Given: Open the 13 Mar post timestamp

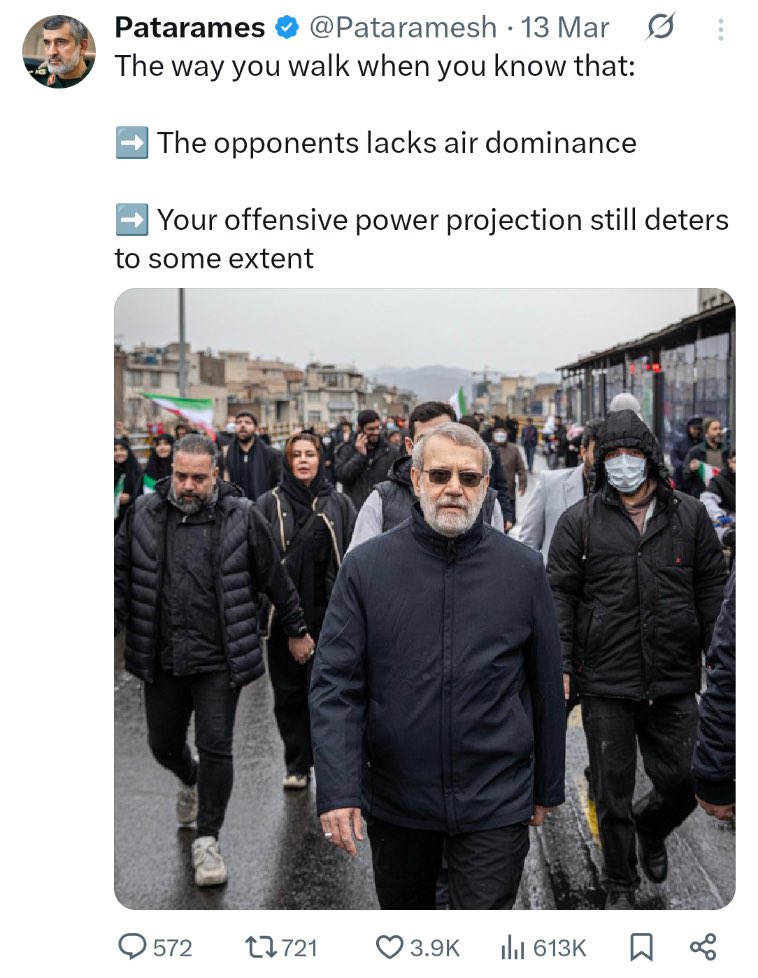Looking at the screenshot, I should 565,28.
